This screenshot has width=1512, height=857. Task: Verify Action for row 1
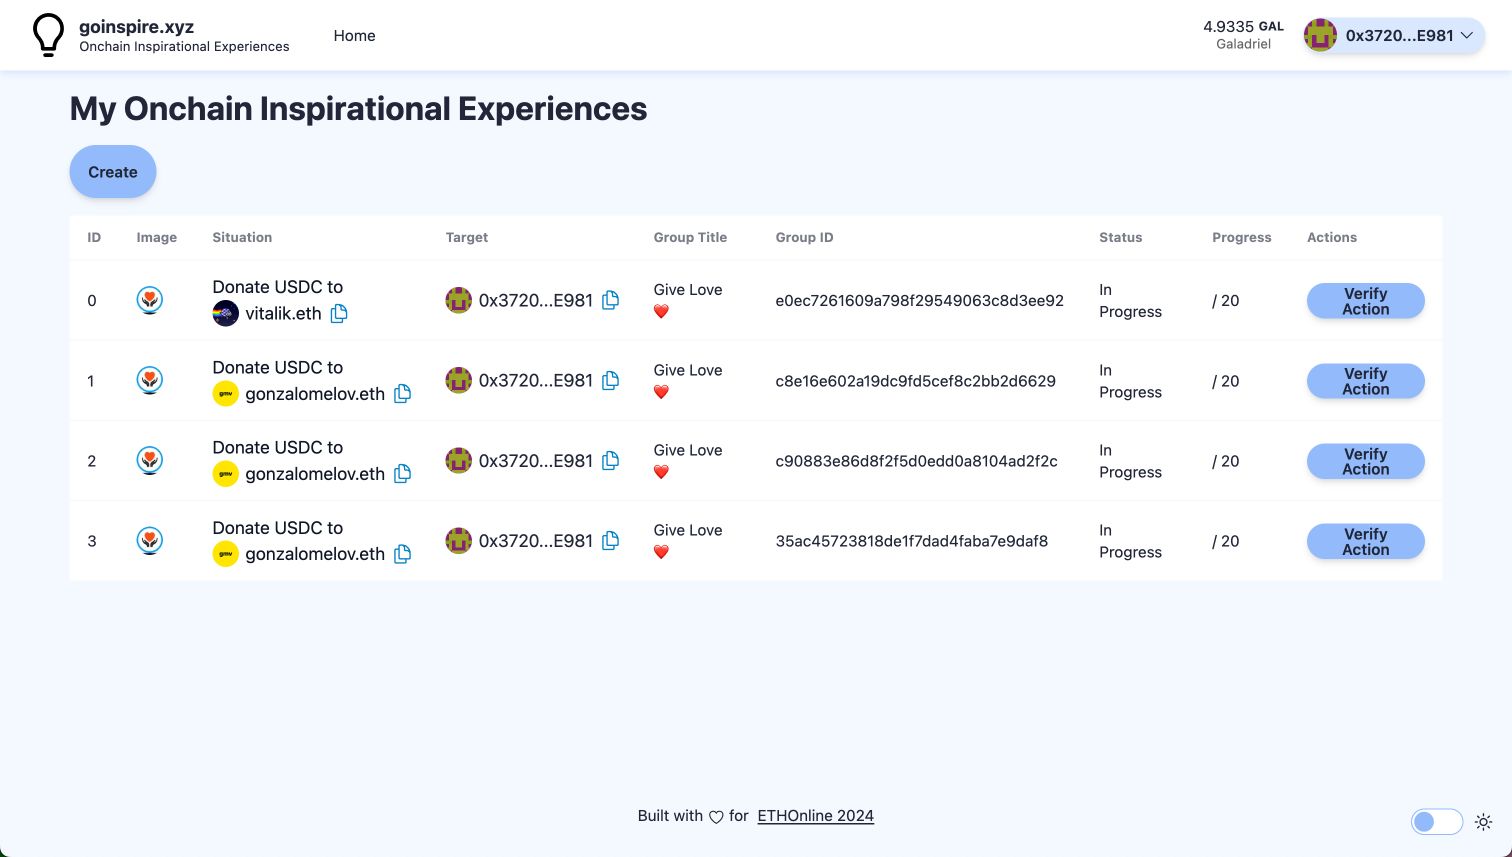pyautogui.click(x=1365, y=381)
